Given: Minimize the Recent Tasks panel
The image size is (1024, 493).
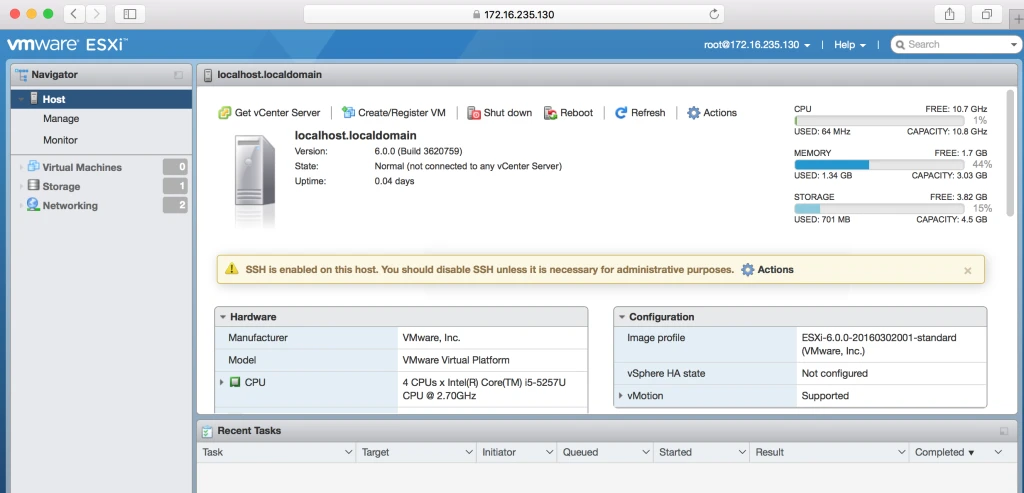Looking at the screenshot, I should click(1004, 431).
